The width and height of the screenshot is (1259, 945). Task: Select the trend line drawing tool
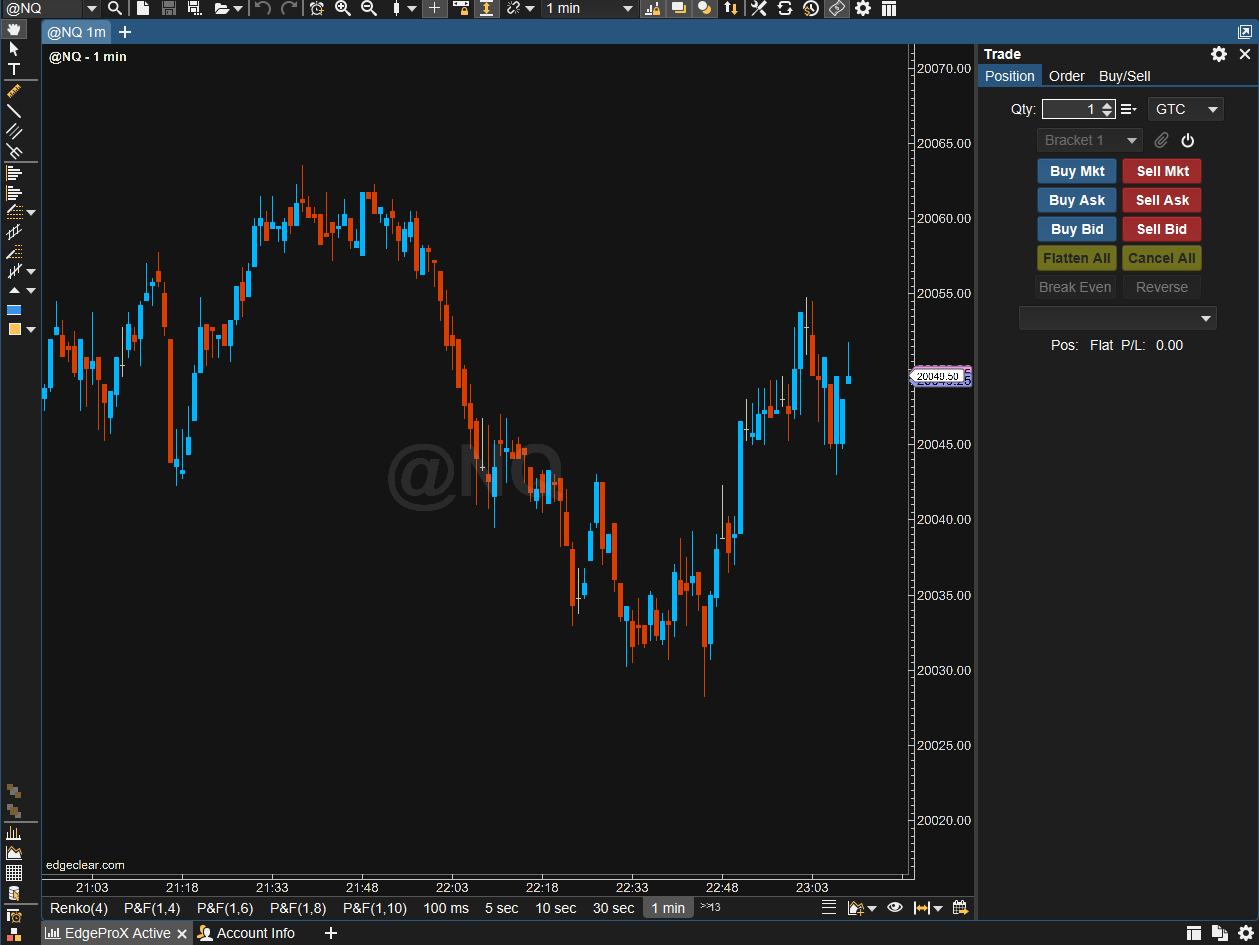pos(14,111)
